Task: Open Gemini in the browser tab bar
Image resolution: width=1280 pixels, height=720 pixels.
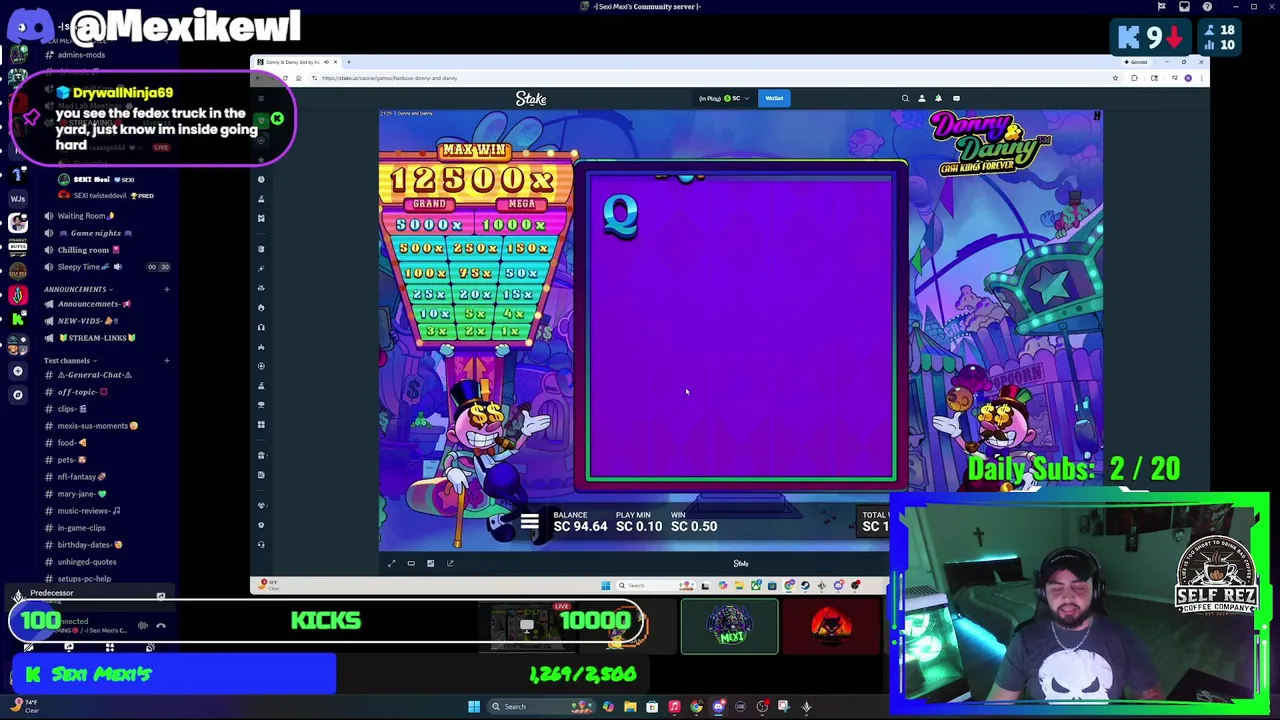Action: click(x=1137, y=62)
